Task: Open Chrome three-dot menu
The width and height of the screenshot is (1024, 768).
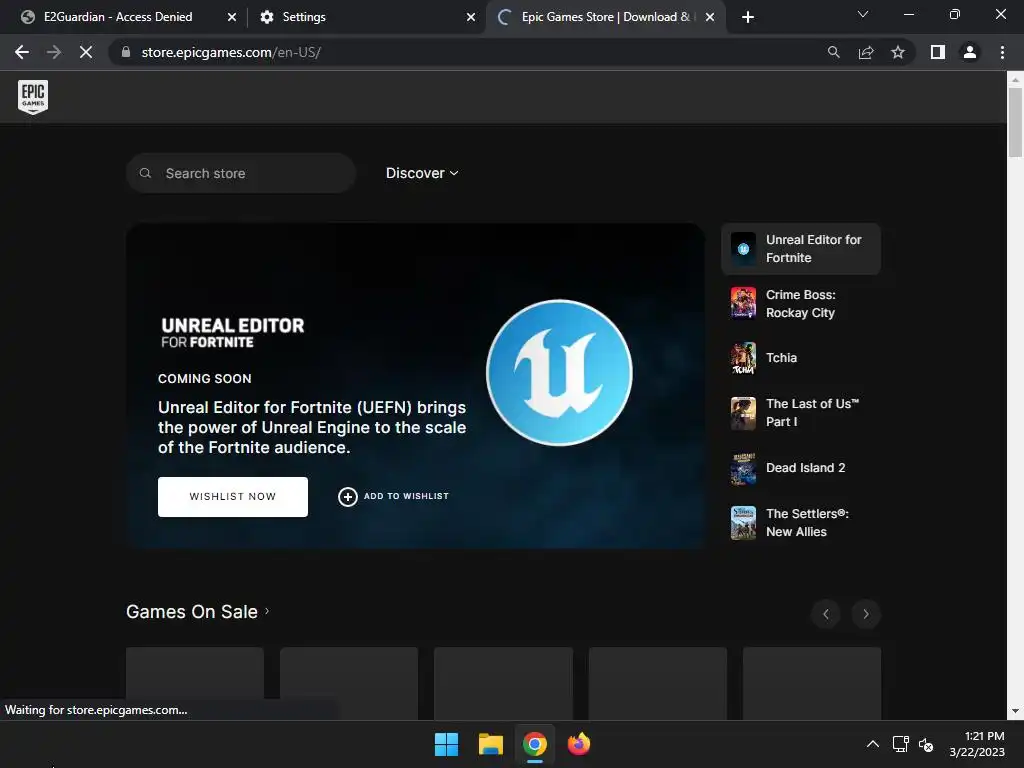Action: tap(1002, 52)
